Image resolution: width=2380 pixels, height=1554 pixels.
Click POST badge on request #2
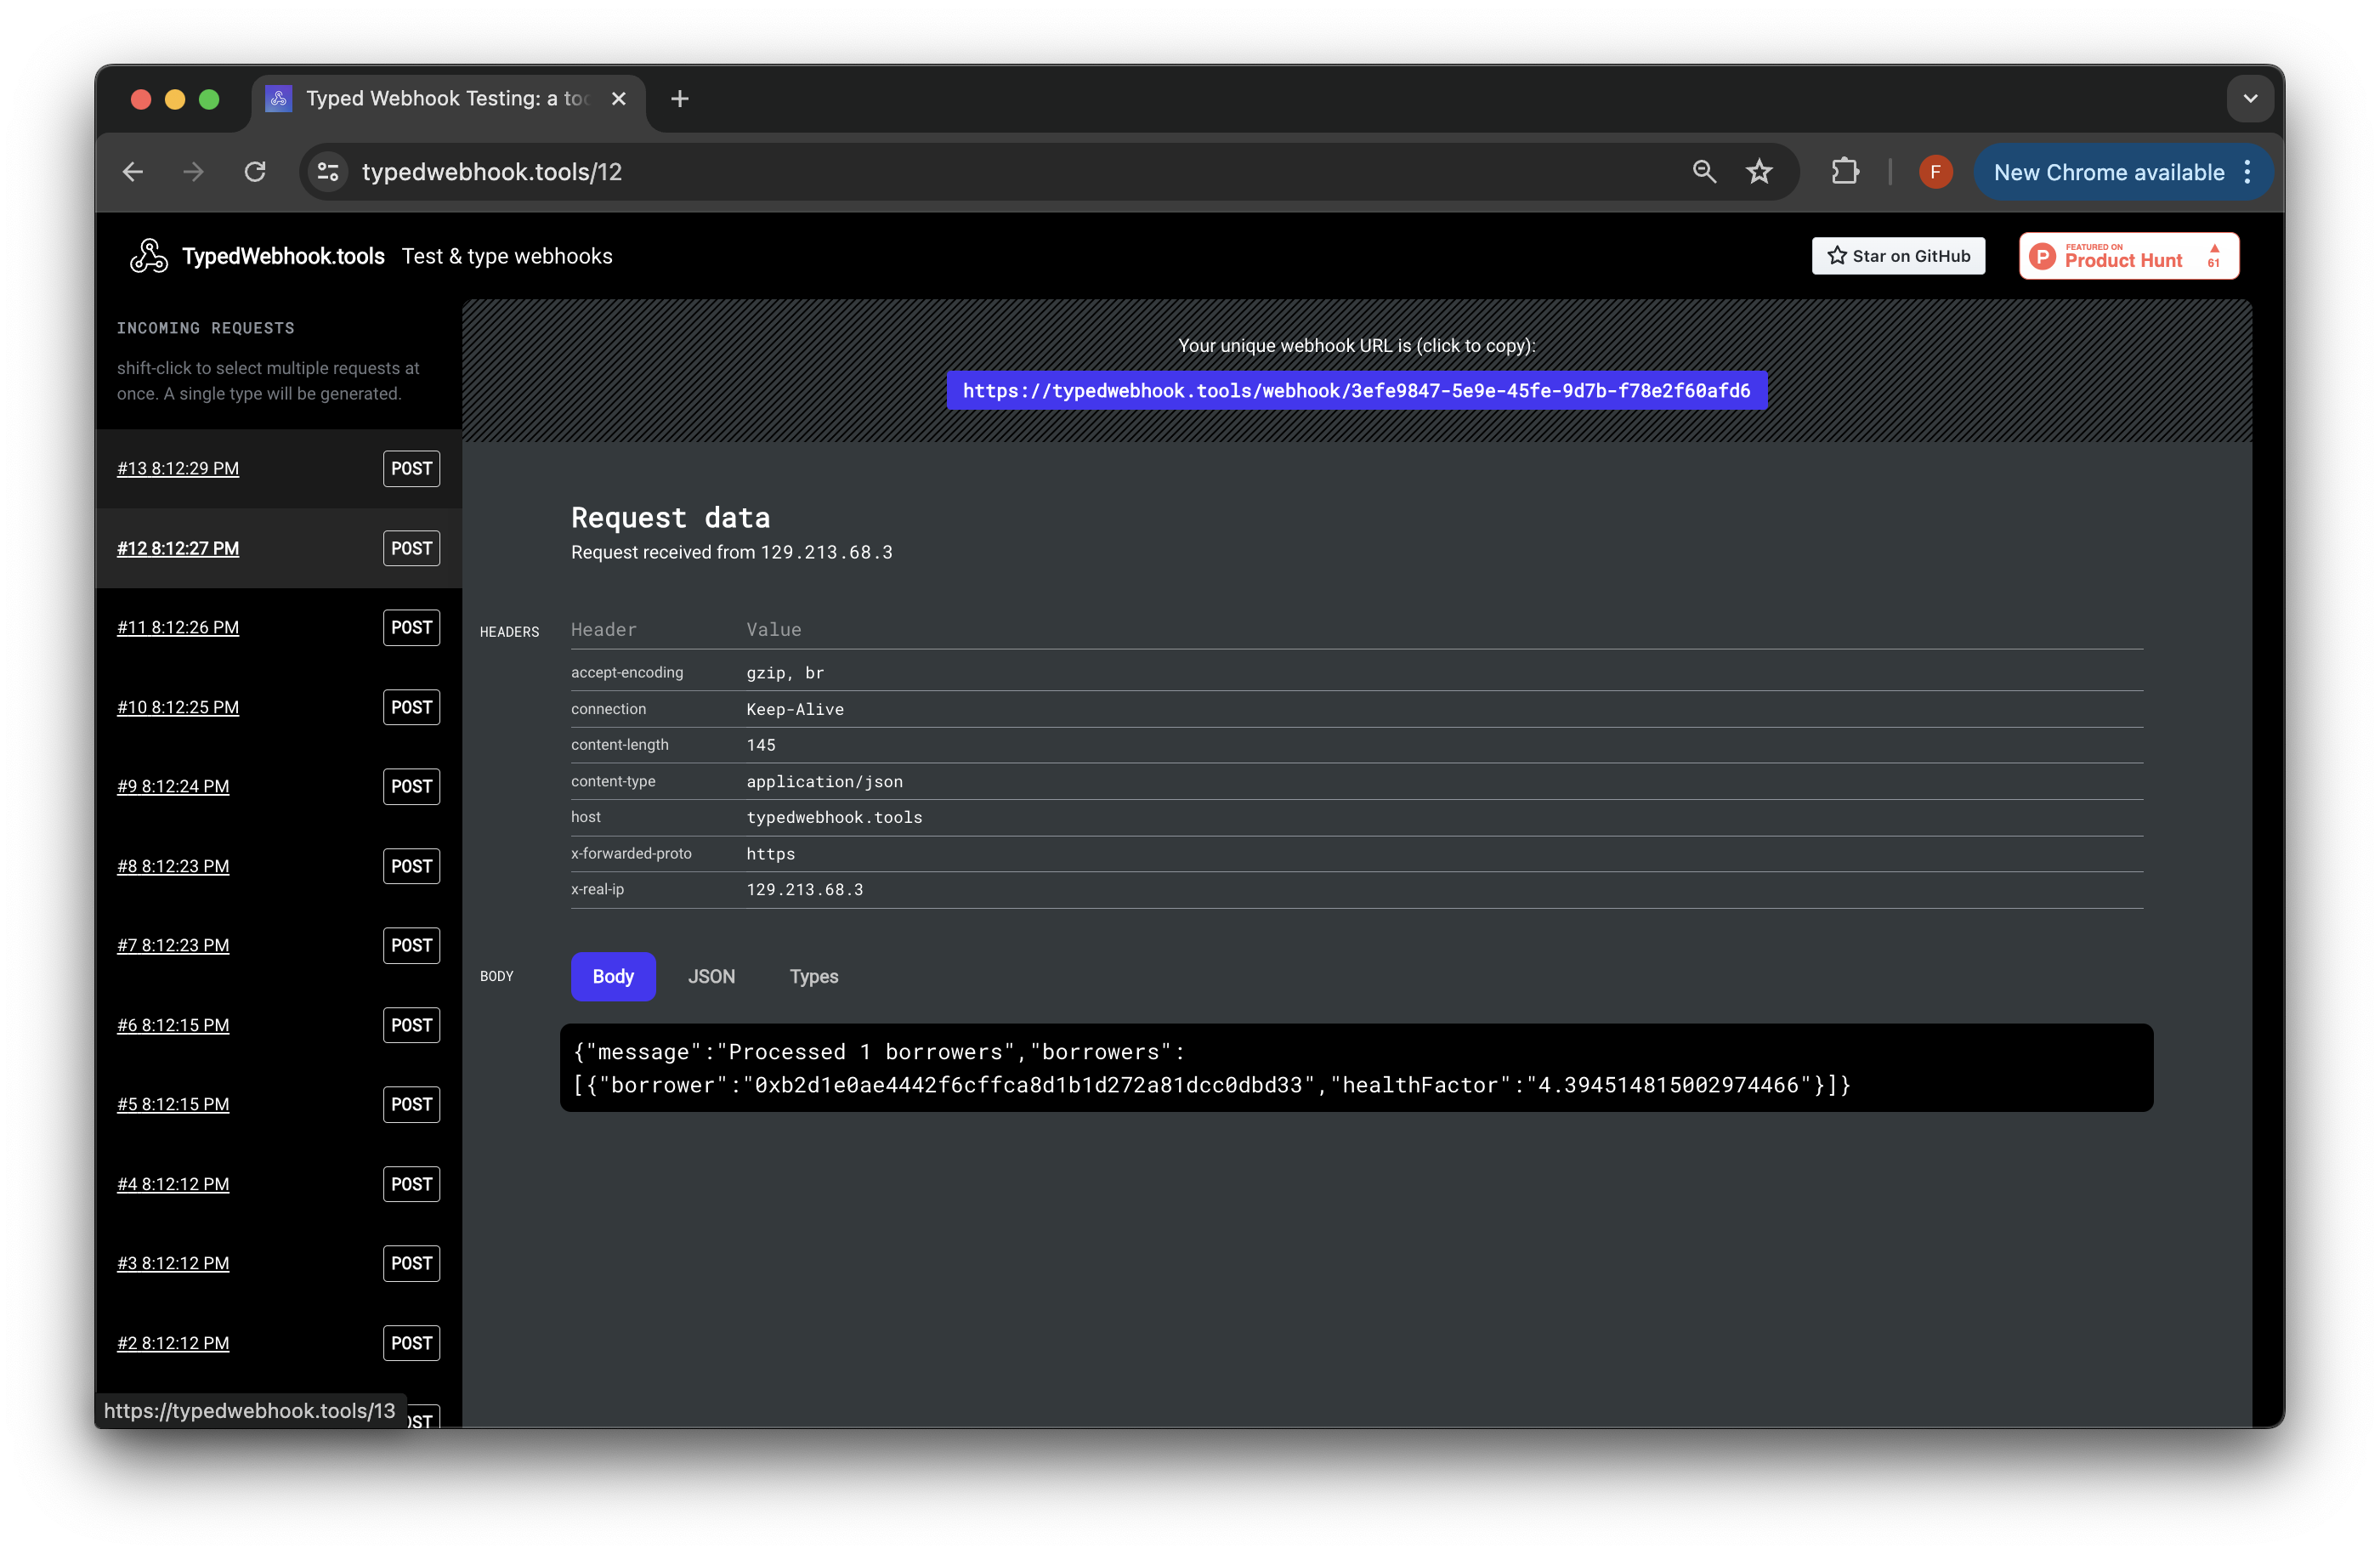[x=411, y=1343]
